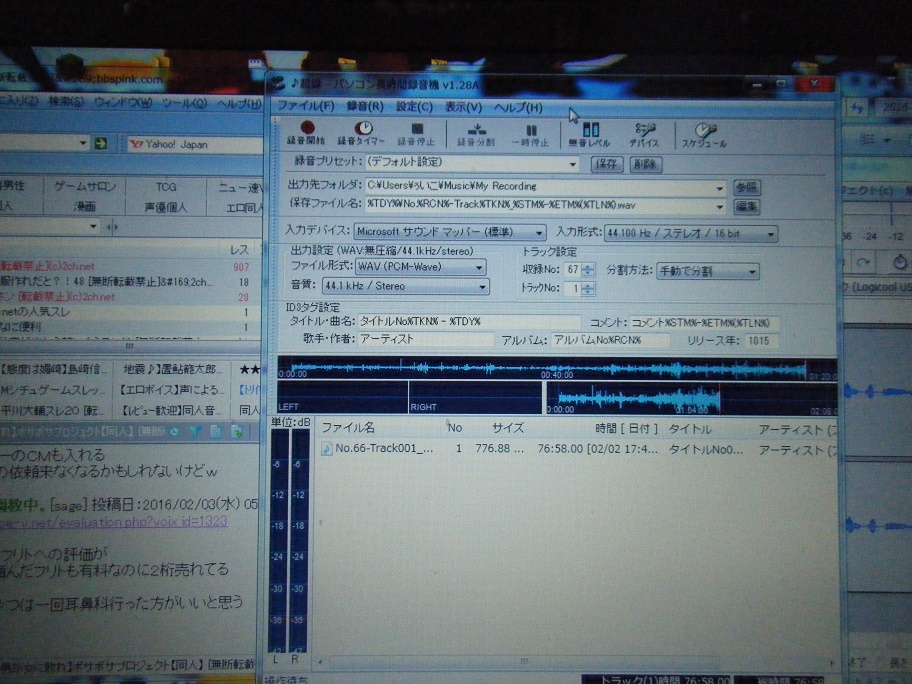Viewport: 912px width, 684px height.
Task: Open the ファイル(F) menu
Action: pyautogui.click(x=305, y=106)
